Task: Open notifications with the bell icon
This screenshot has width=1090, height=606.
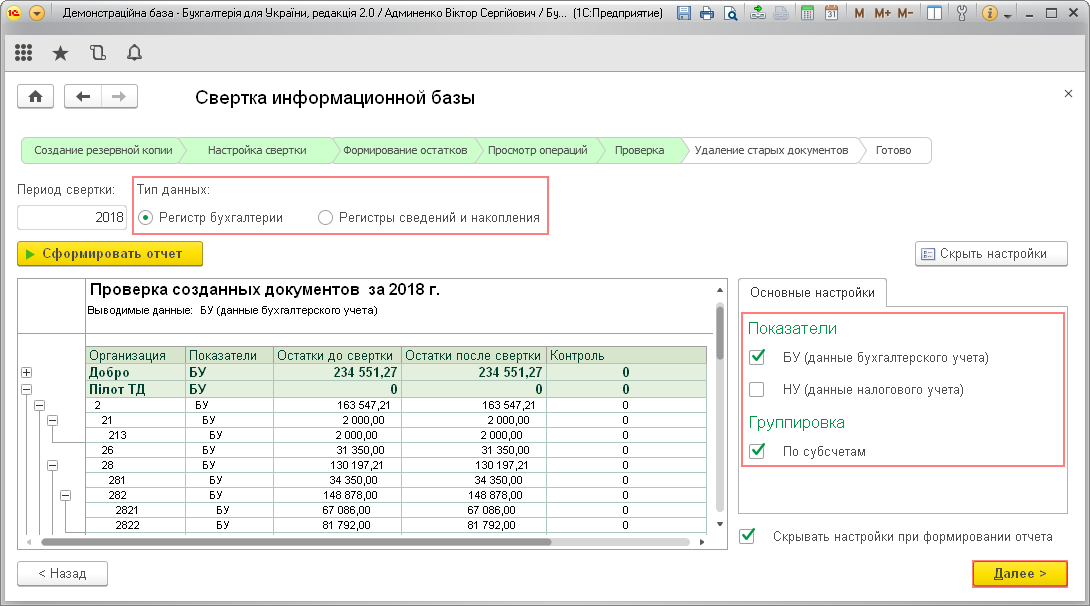Action: (x=134, y=53)
